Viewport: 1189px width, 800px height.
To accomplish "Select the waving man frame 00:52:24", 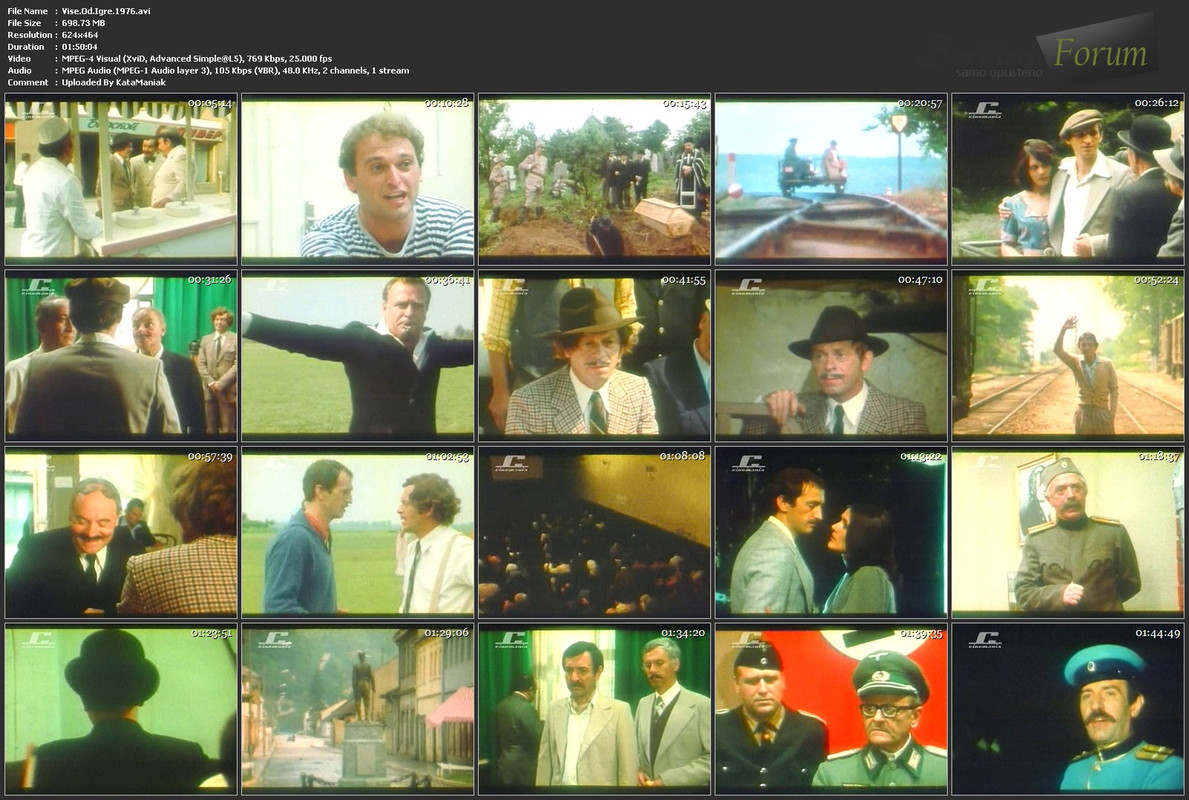I will tap(1068, 356).
